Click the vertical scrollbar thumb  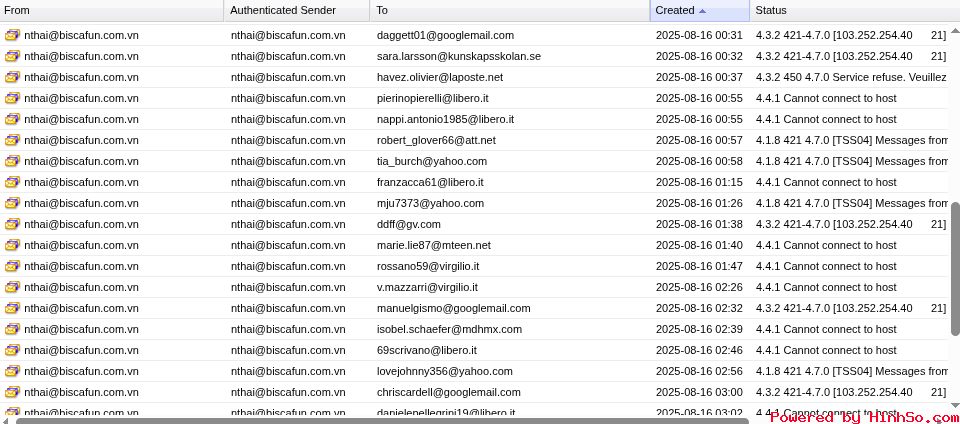click(955, 268)
